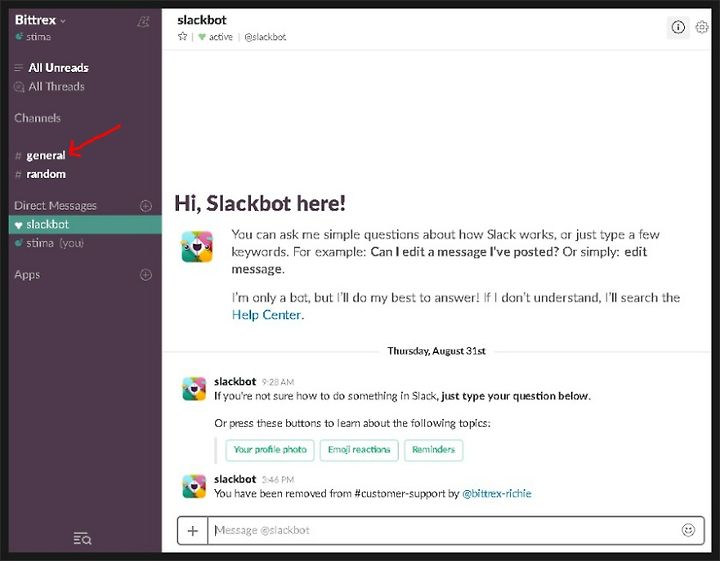Select slackbot direct message
The image size is (720, 561).
pyautogui.click(x=85, y=224)
